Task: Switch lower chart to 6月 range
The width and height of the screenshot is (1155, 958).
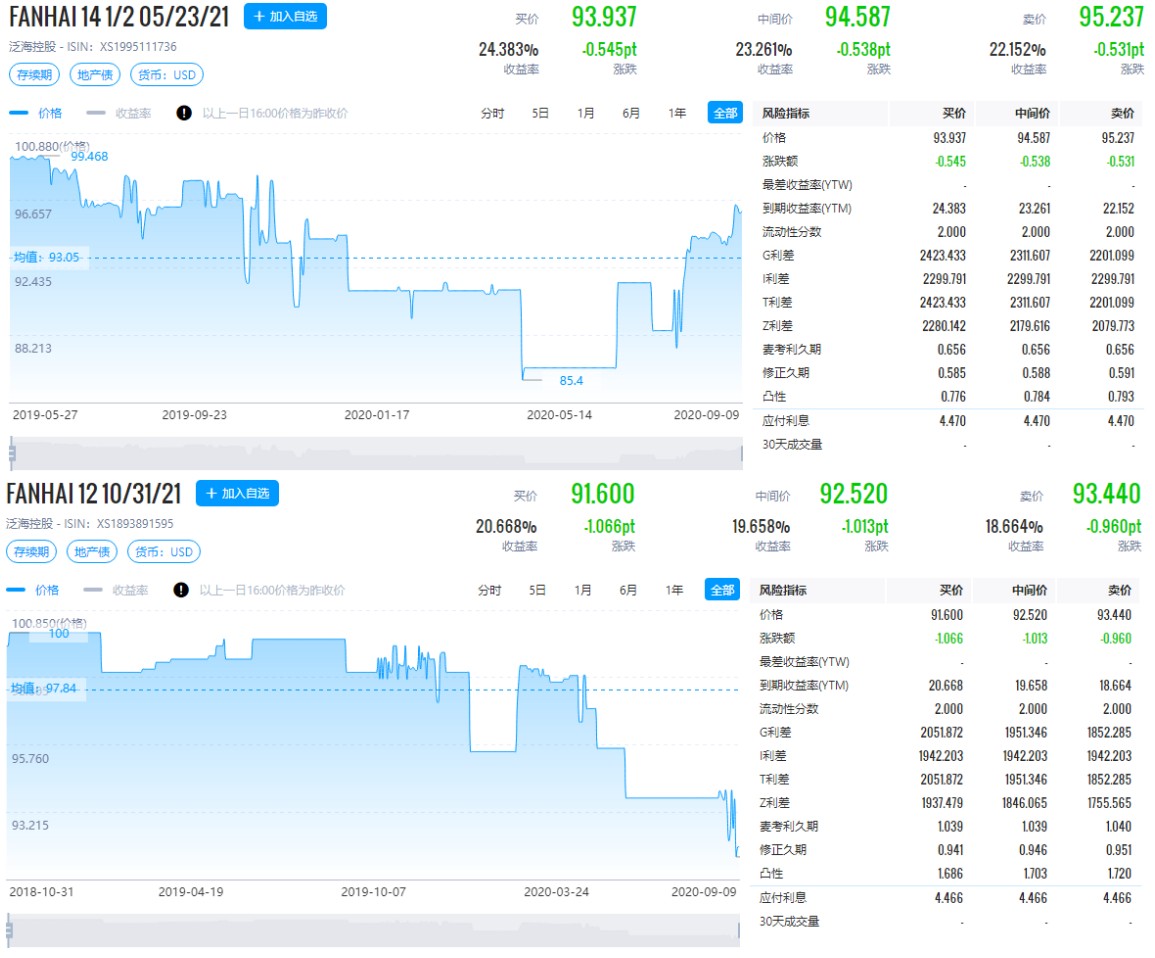Action: click(x=628, y=590)
